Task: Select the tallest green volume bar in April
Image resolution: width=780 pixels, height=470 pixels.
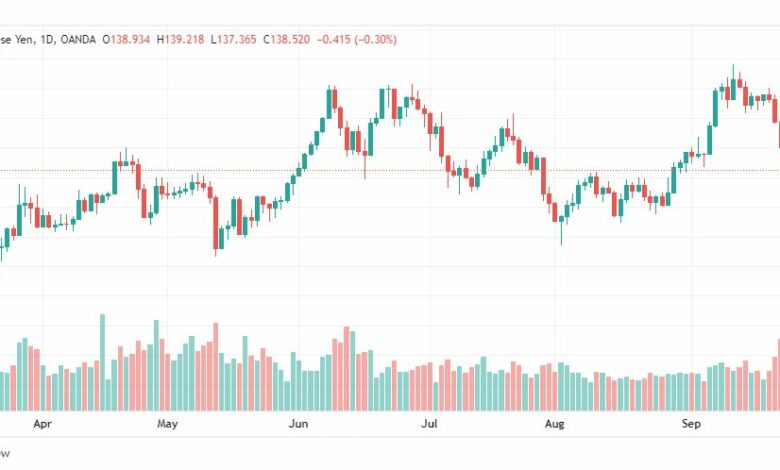Action: [103, 363]
